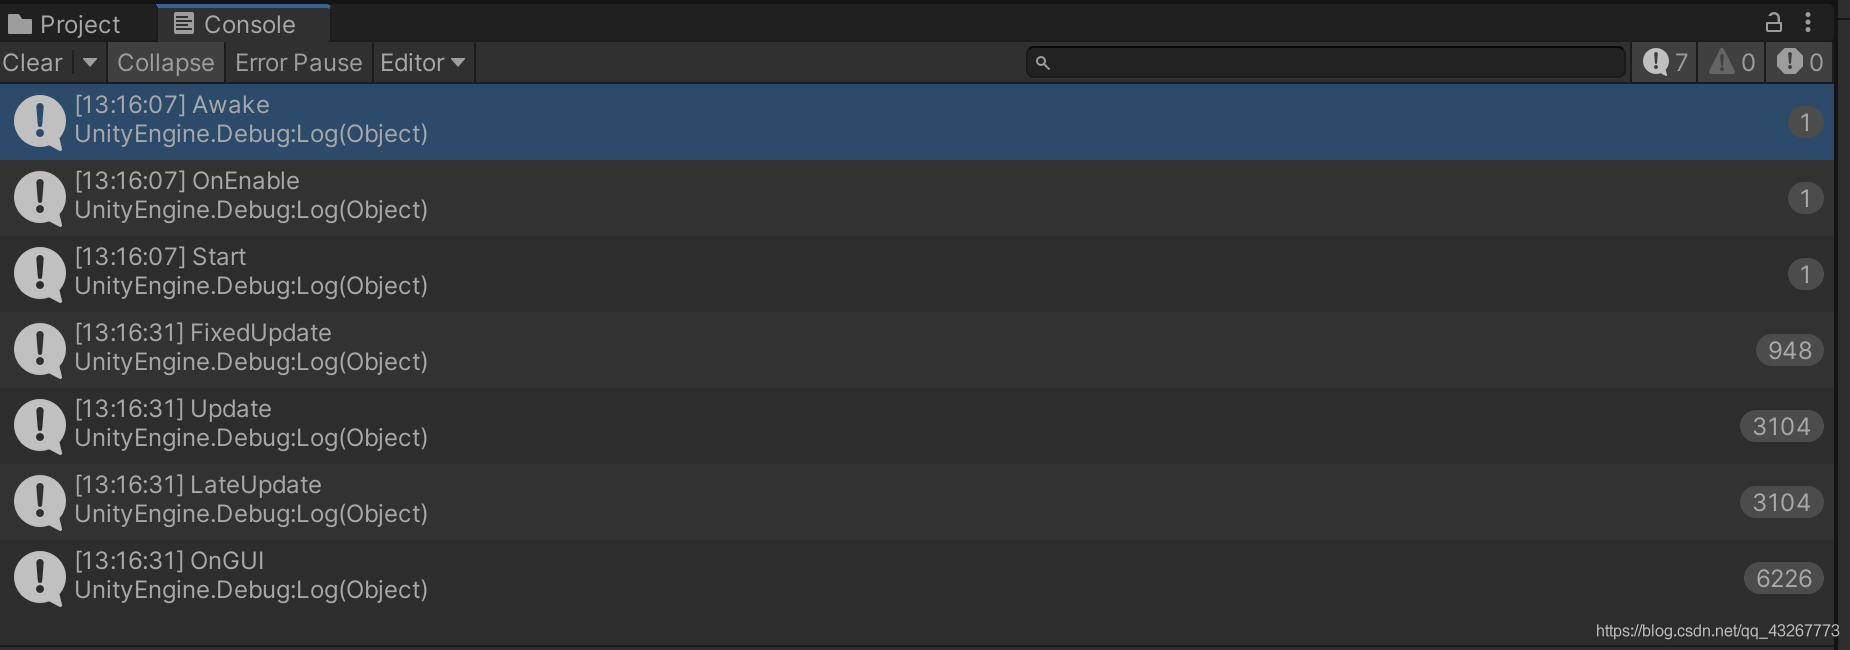The image size is (1850, 650).
Task: Enable the Collapse toggle
Action: tap(165, 62)
